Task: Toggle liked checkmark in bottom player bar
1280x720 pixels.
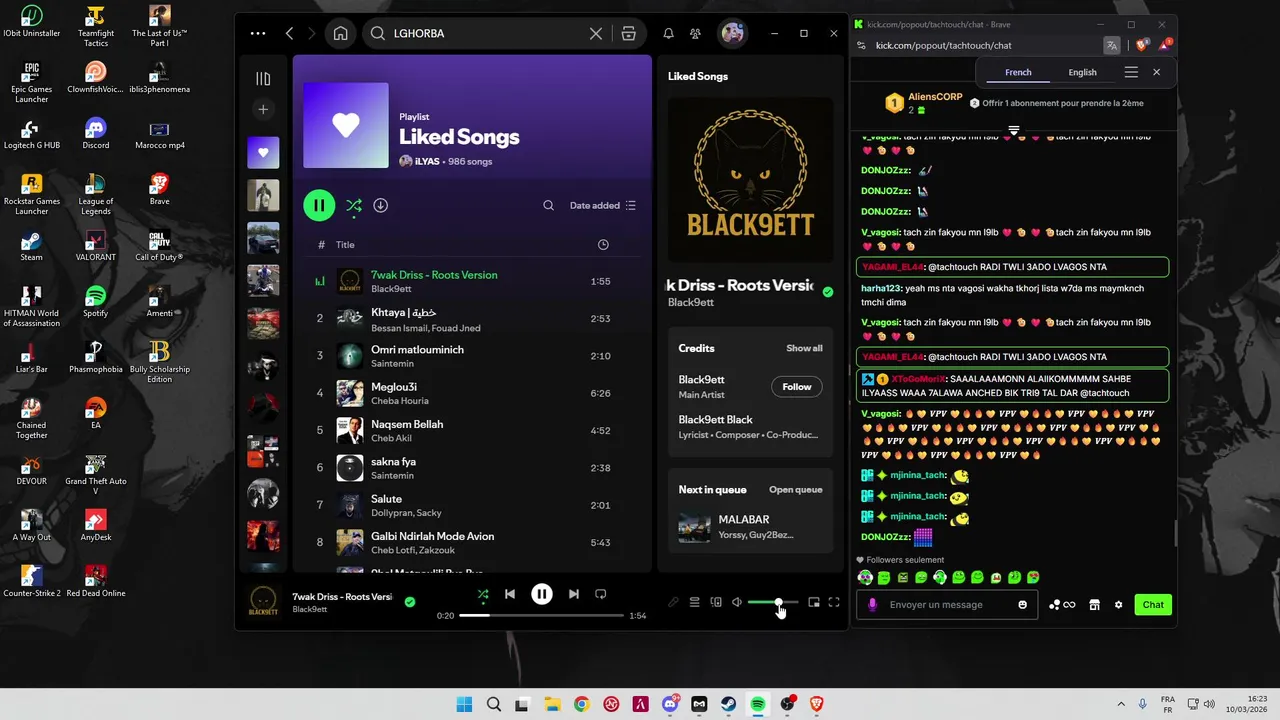Action: (409, 602)
